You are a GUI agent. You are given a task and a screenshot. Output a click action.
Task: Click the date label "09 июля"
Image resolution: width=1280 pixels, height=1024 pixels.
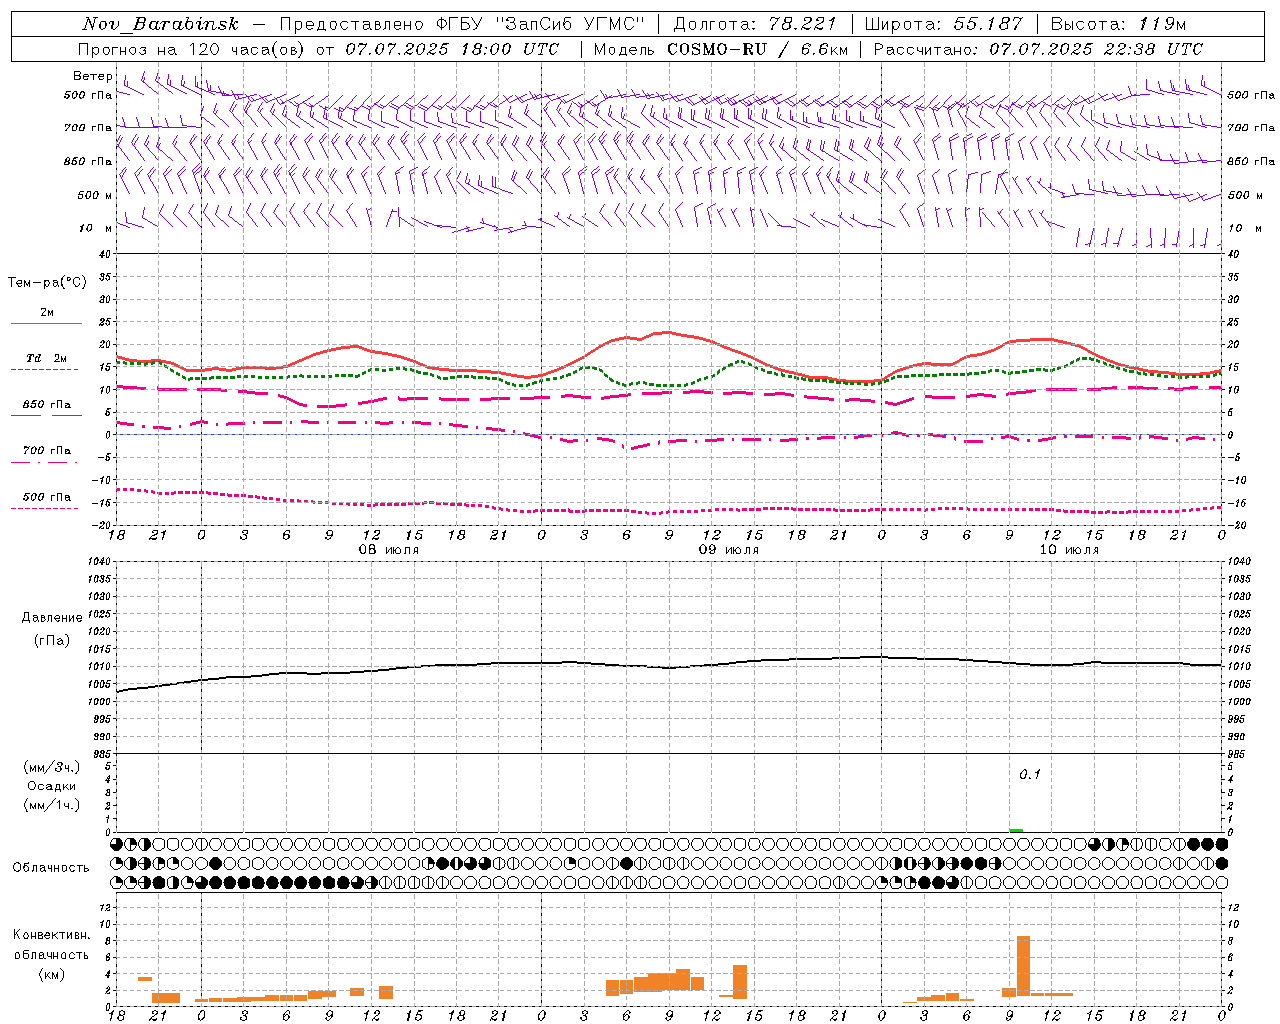tap(729, 550)
